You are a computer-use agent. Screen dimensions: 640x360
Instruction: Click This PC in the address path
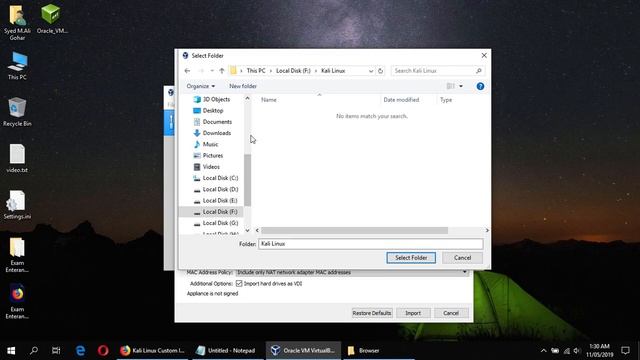point(256,71)
